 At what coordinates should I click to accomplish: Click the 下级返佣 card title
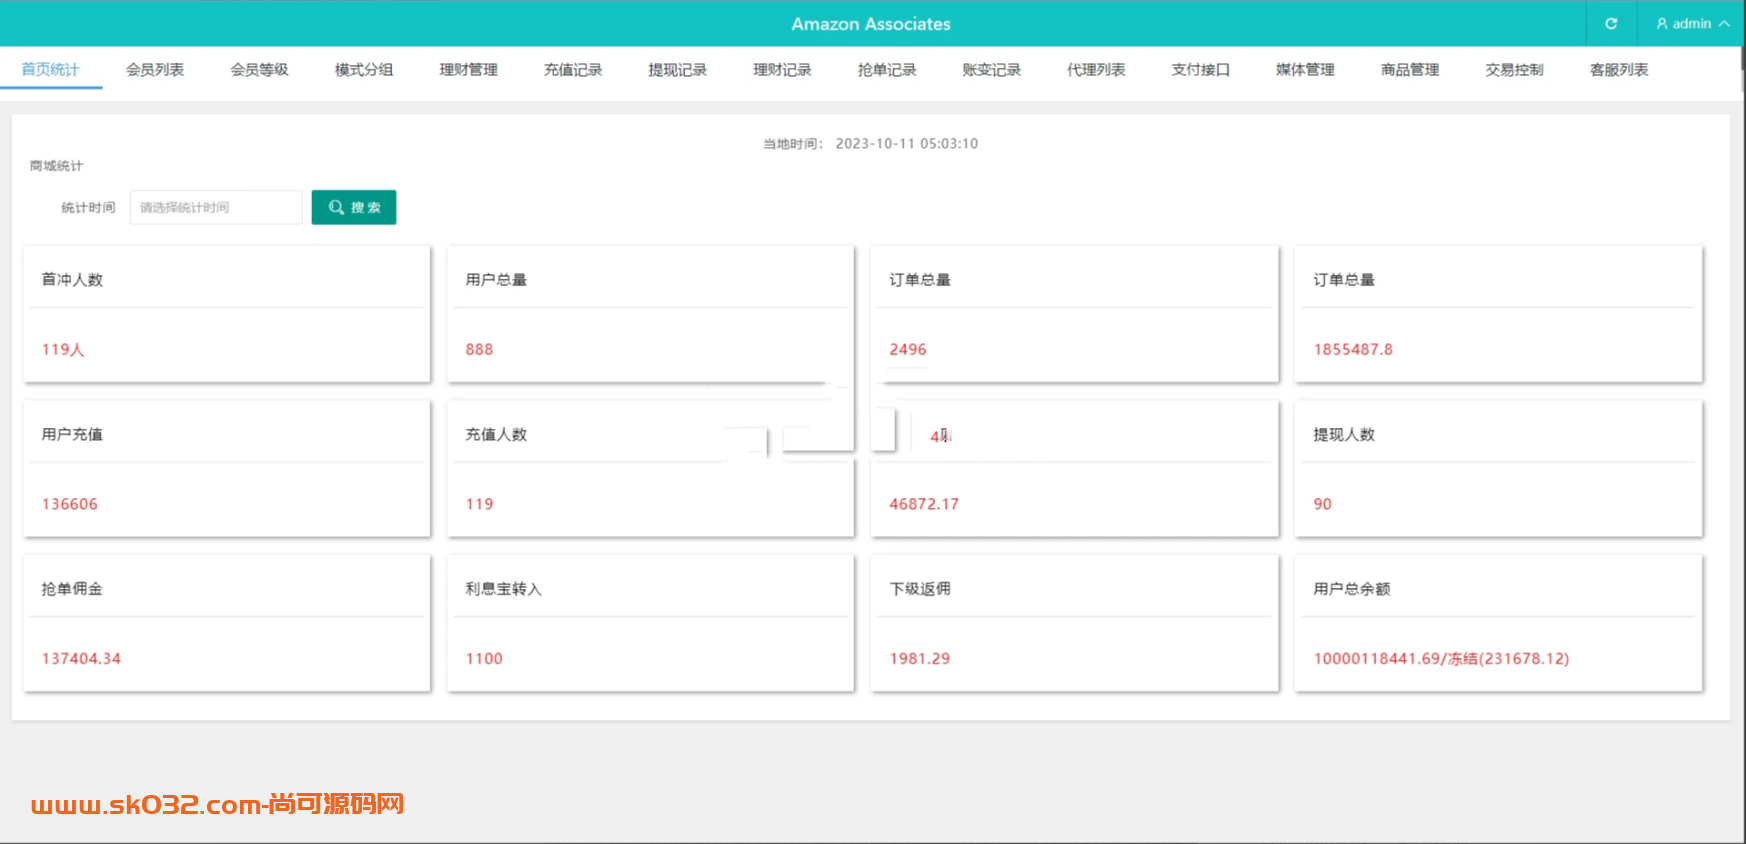tap(920, 588)
